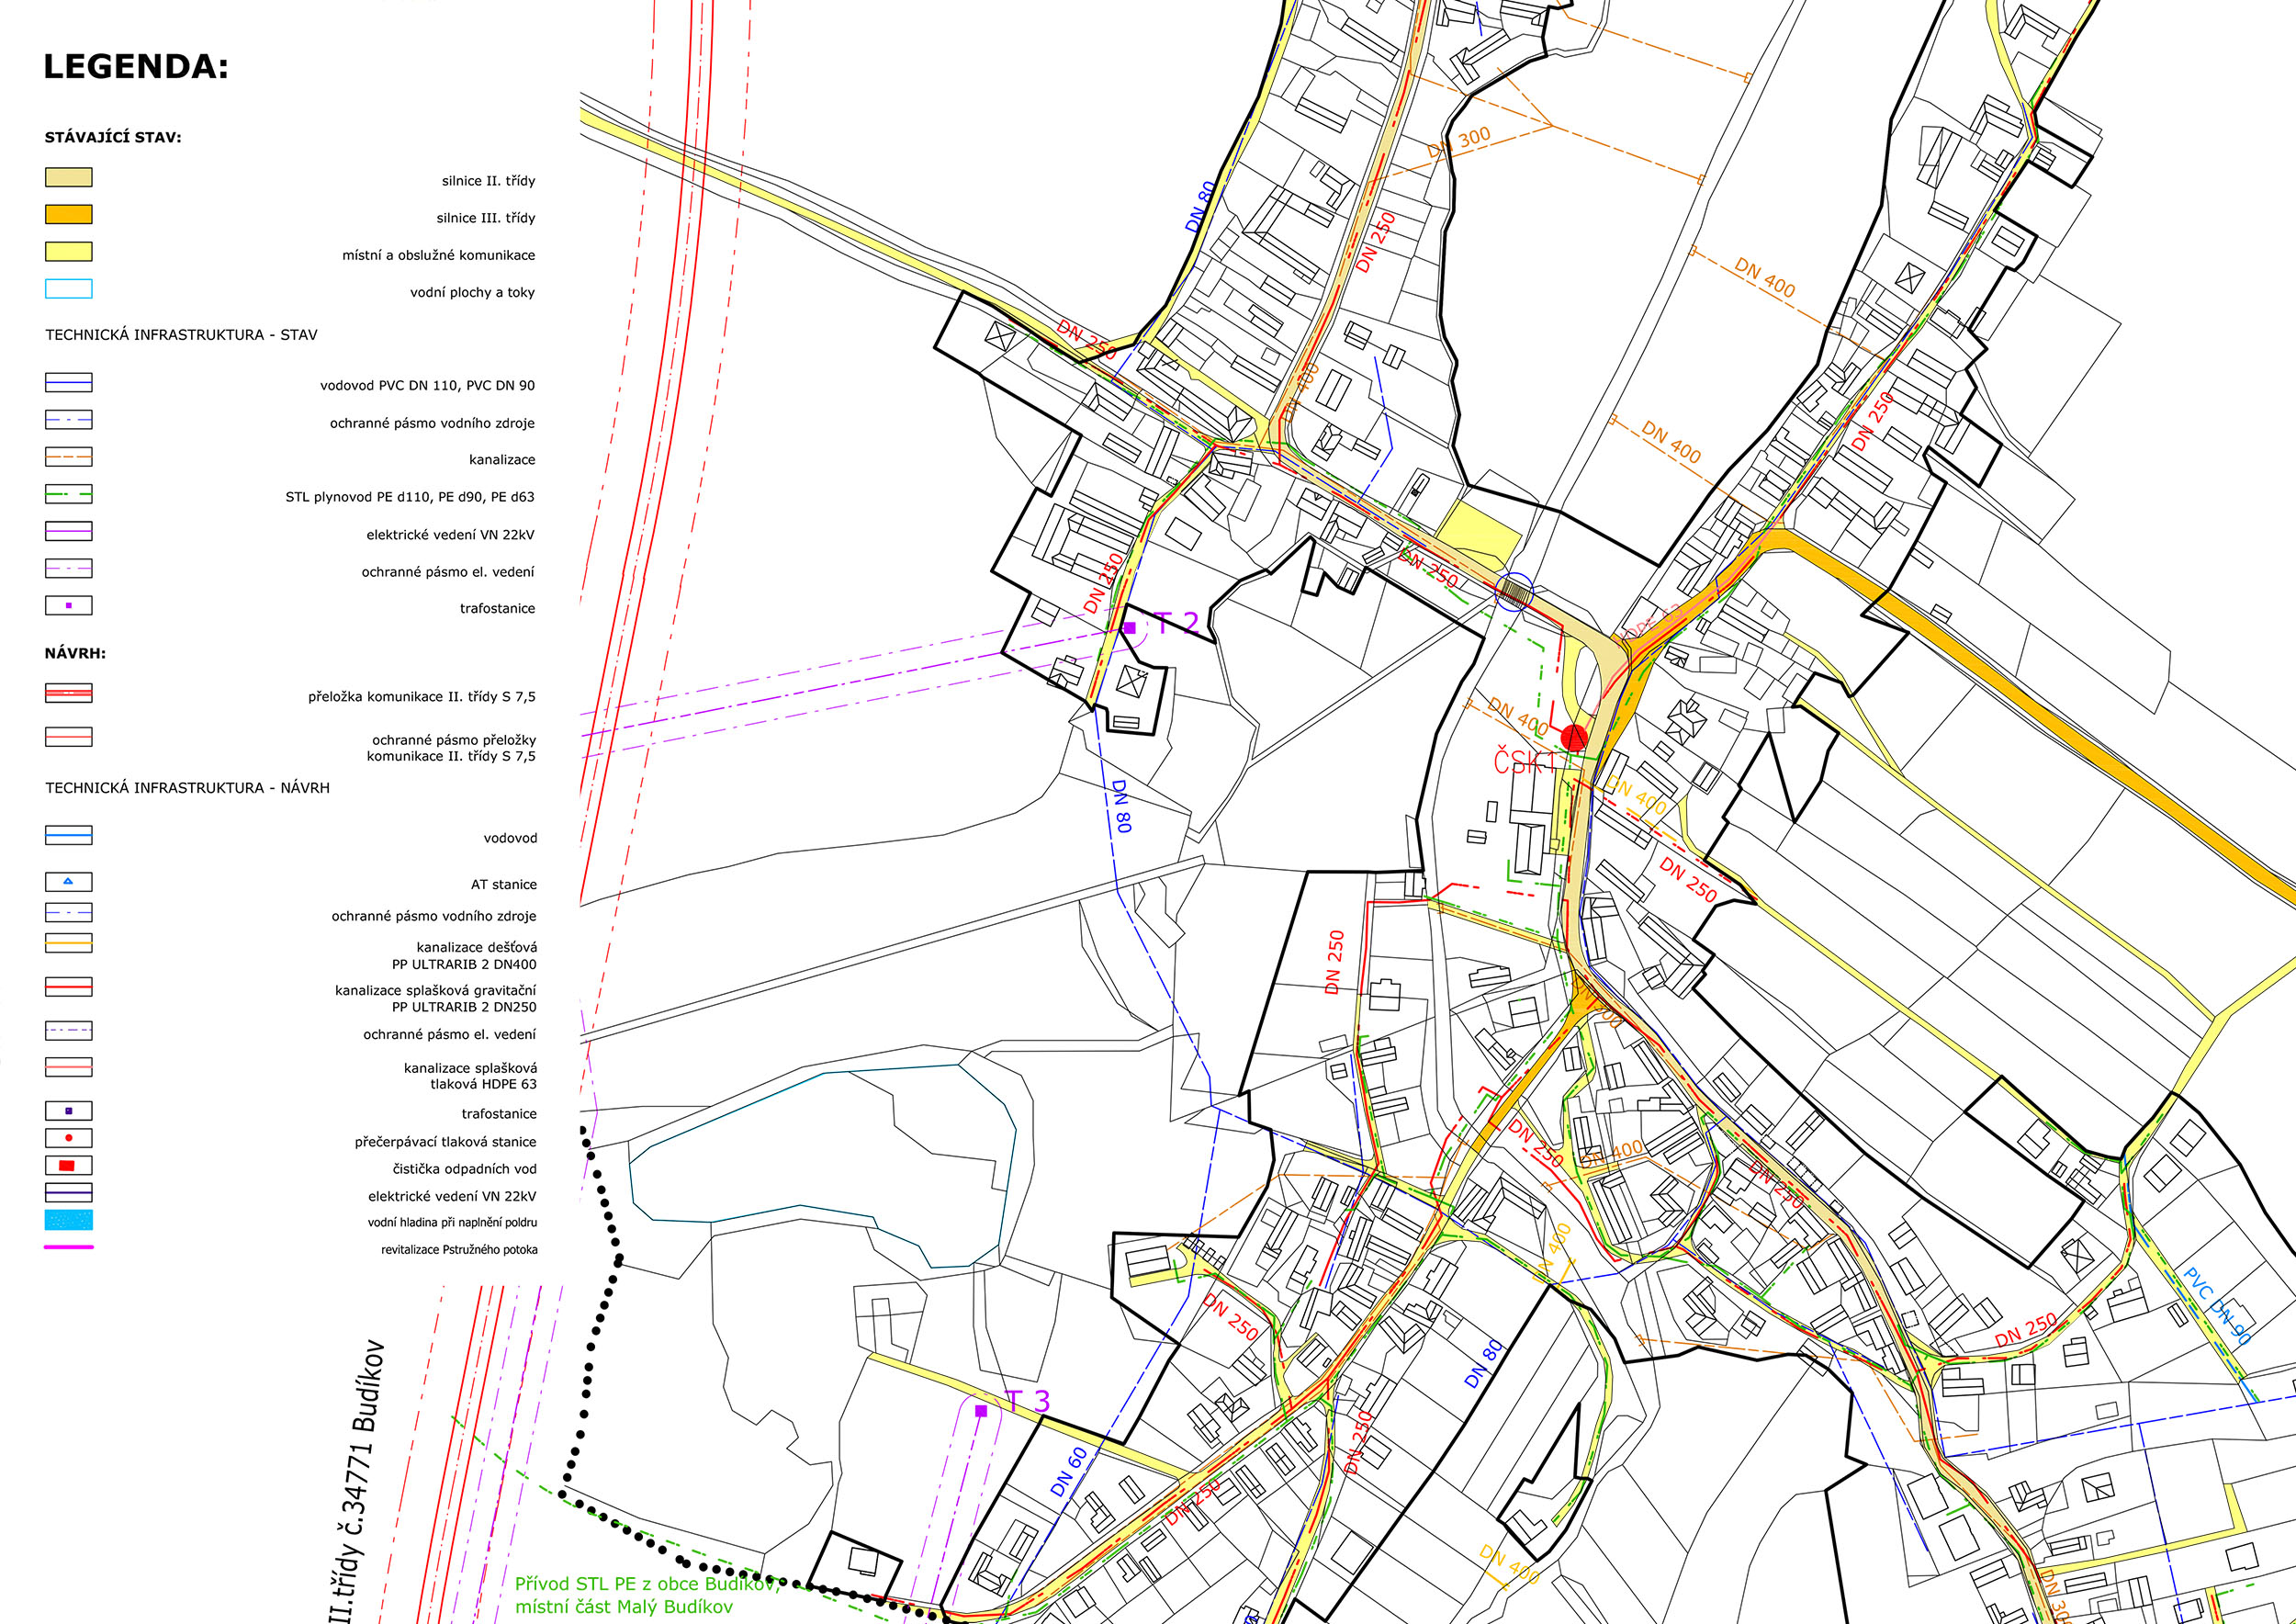This screenshot has height=1624, width=2296.
Task: Click the silnice II. třídy beige swatch
Action: click(68, 178)
